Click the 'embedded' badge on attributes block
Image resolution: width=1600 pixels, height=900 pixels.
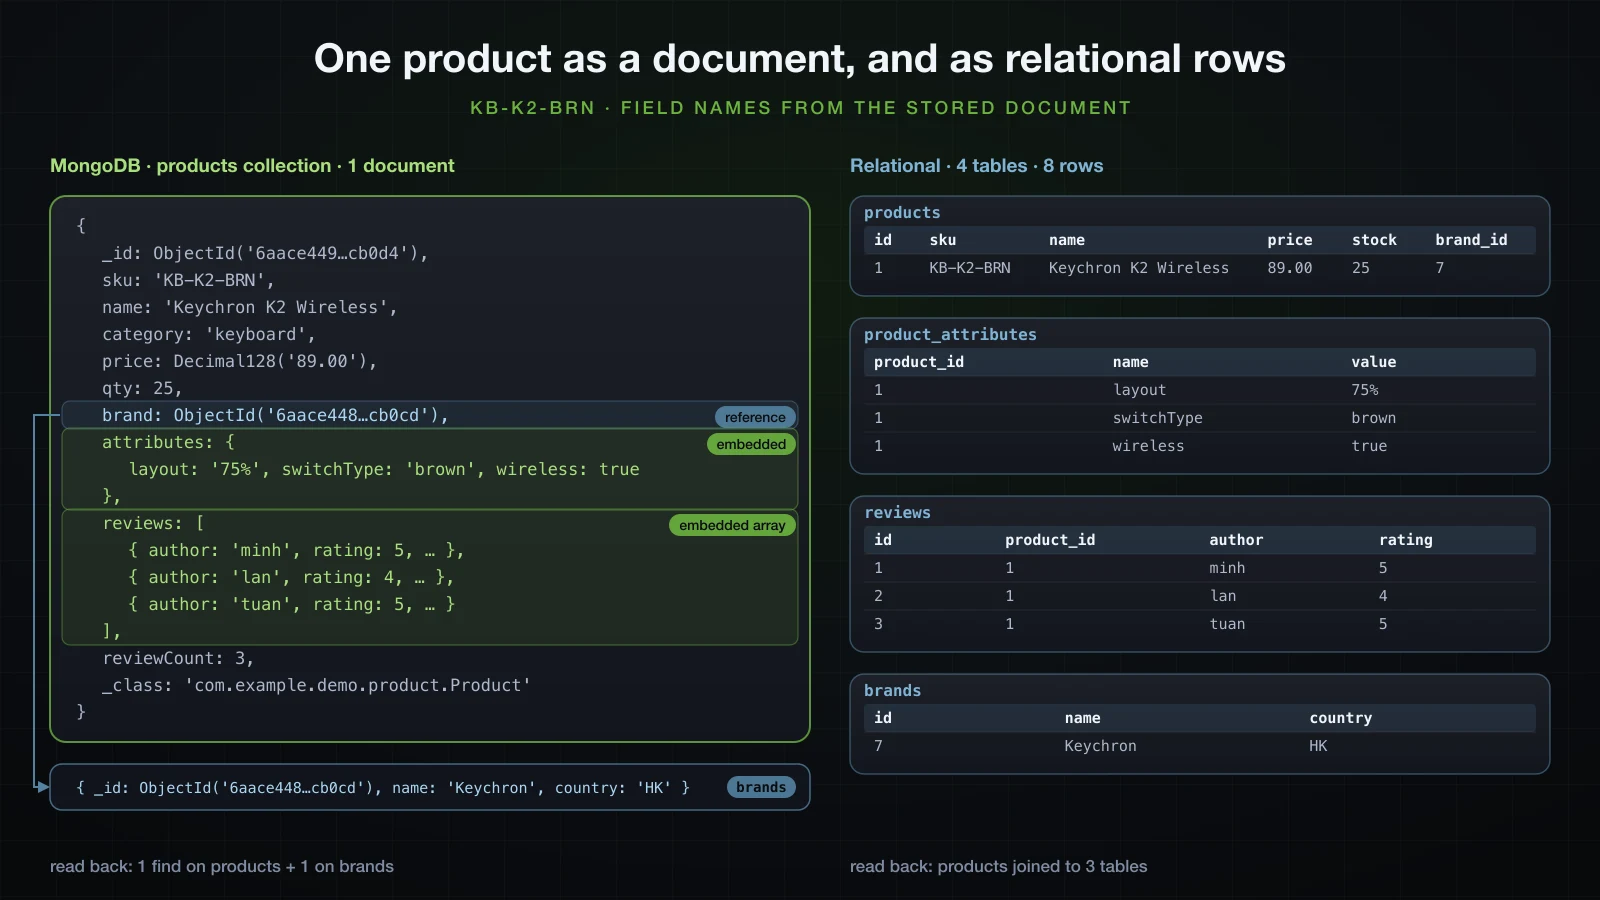751,444
